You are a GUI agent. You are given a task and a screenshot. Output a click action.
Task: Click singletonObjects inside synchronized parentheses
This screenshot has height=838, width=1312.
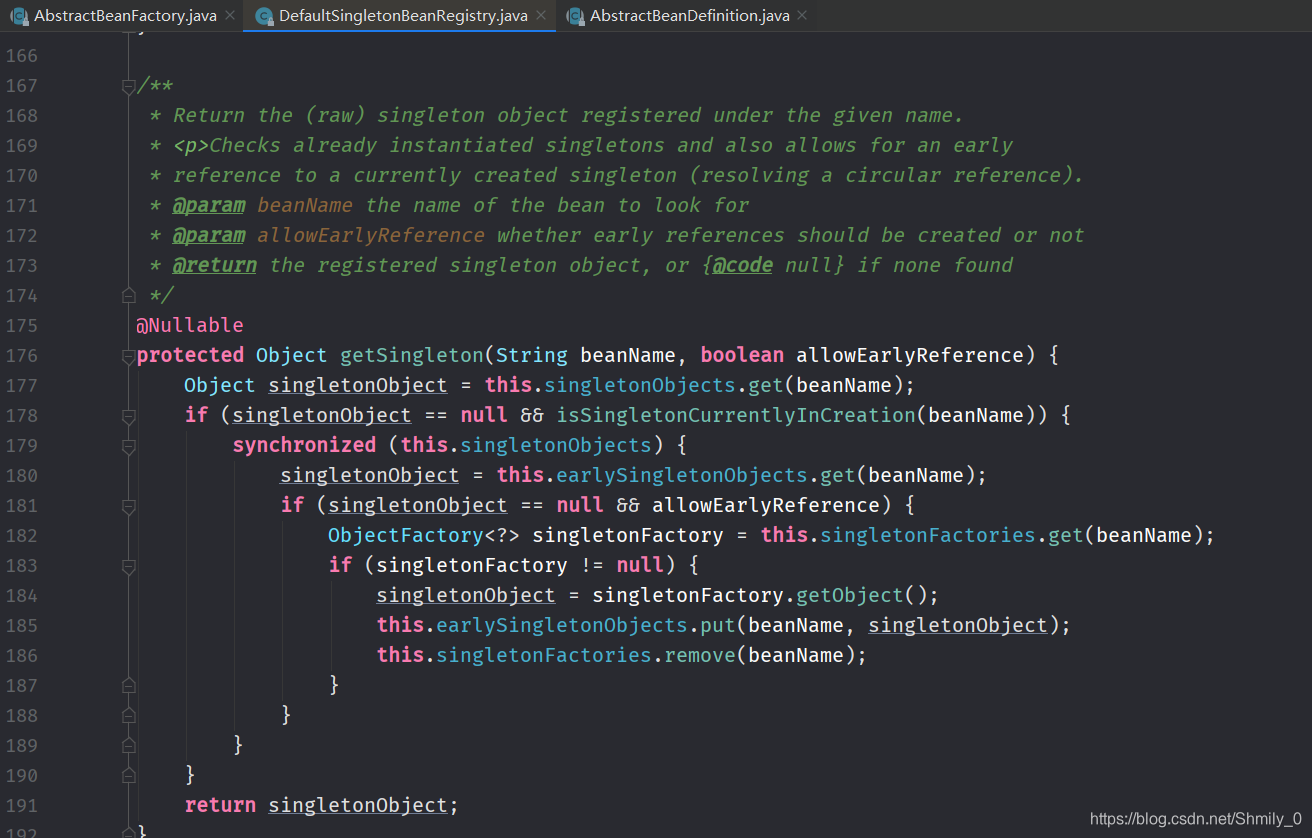coord(556,445)
